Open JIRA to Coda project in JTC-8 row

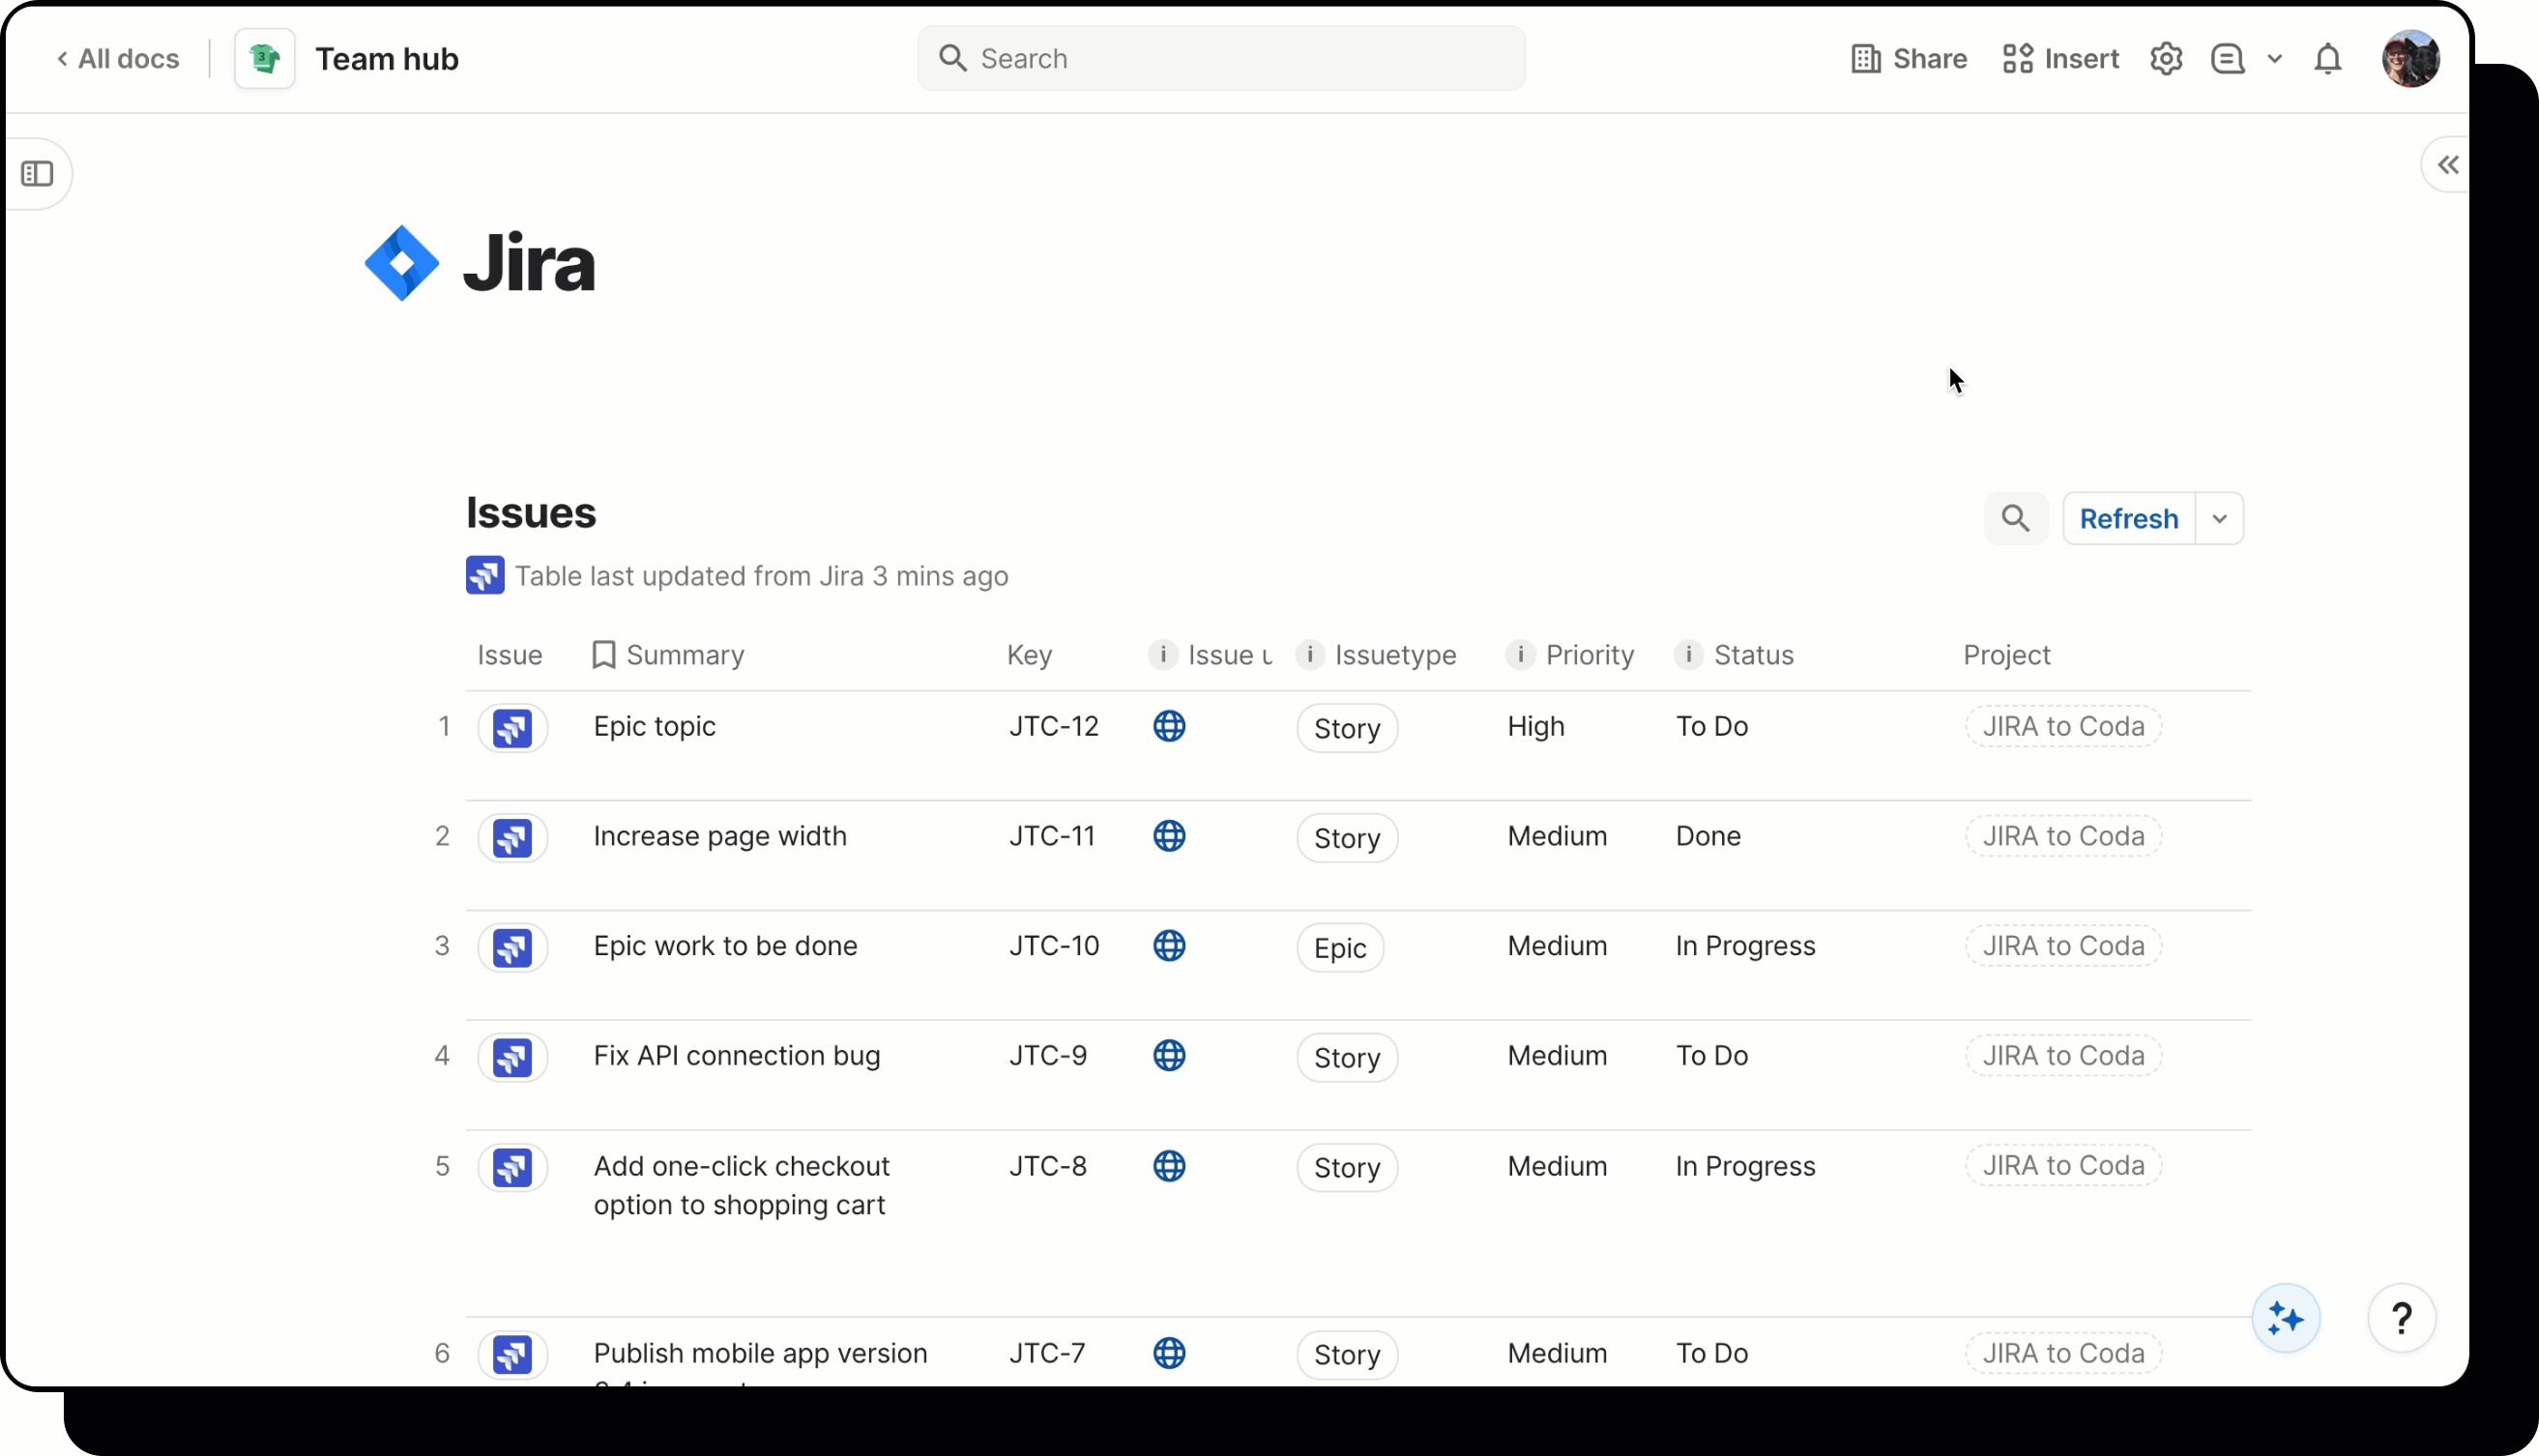2063,1166
